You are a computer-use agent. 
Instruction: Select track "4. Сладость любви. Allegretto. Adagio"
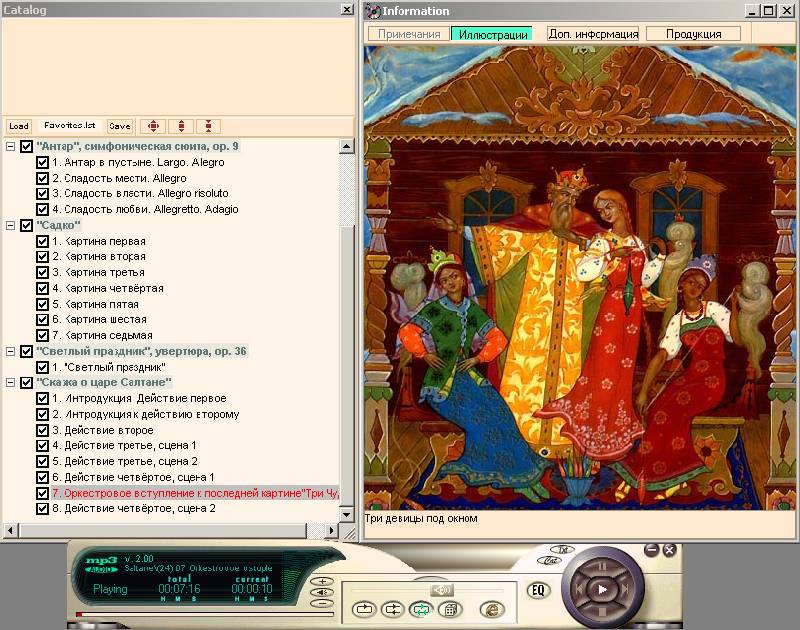pyautogui.click(x=145, y=209)
